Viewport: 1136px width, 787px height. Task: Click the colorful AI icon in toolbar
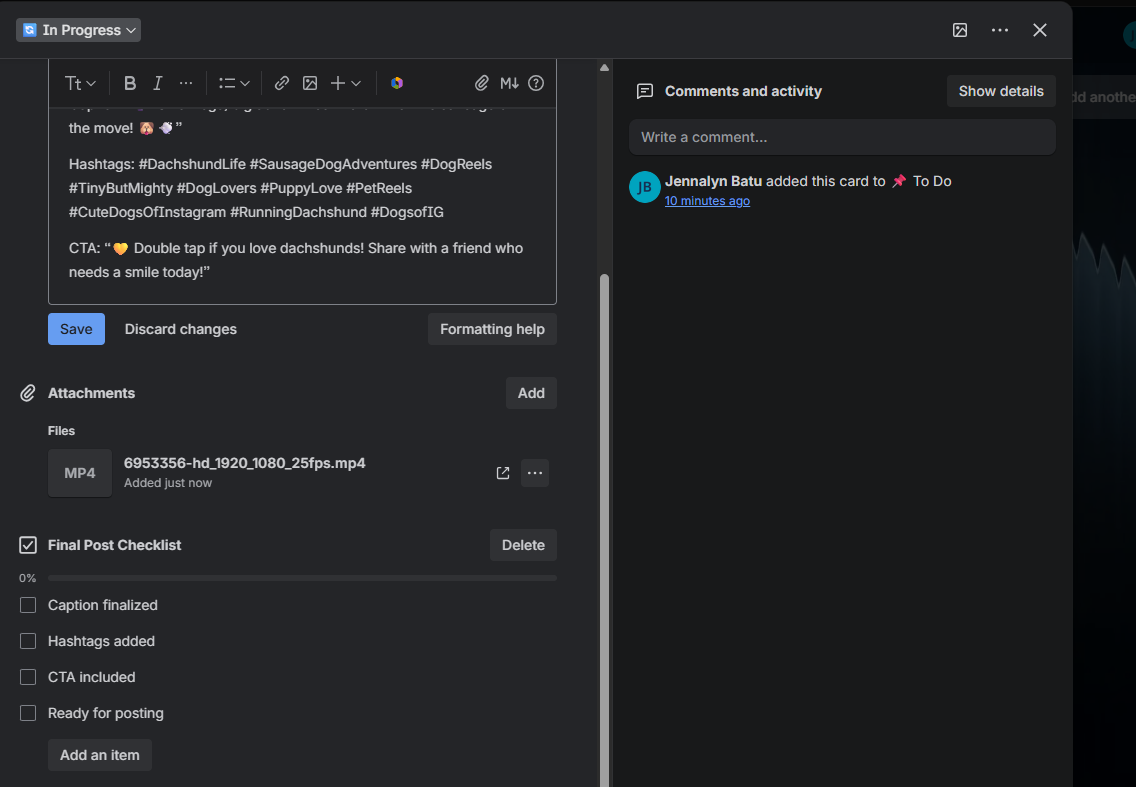[x=397, y=83]
